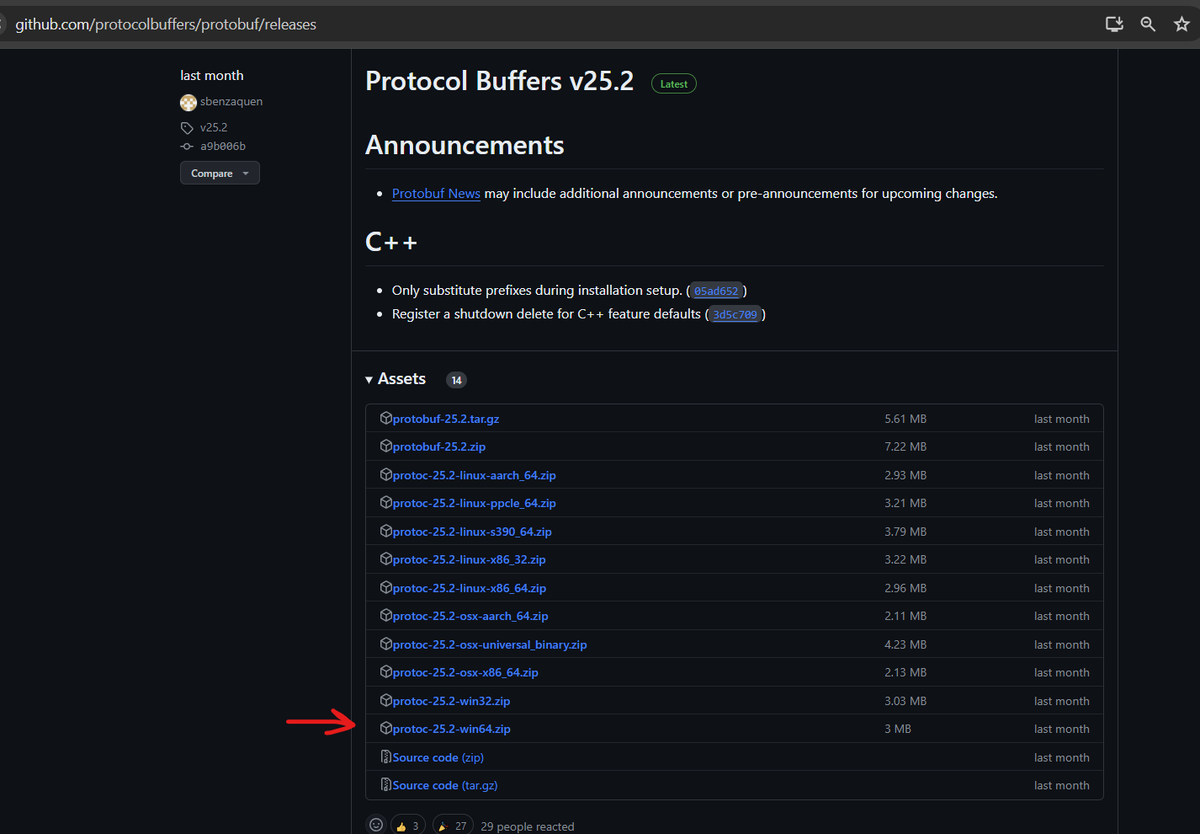The width and height of the screenshot is (1200, 834).
Task: Download Source code (zip)
Action: pyautogui.click(x=438, y=758)
